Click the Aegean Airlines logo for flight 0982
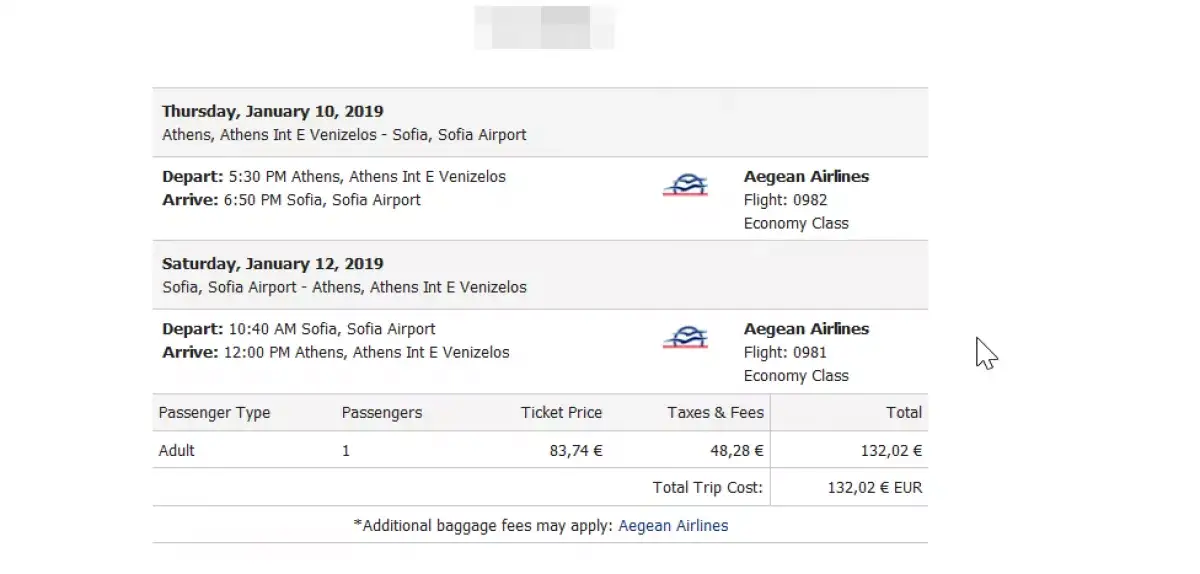Image resolution: width=1200 pixels, height=574 pixels. tap(685, 186)
